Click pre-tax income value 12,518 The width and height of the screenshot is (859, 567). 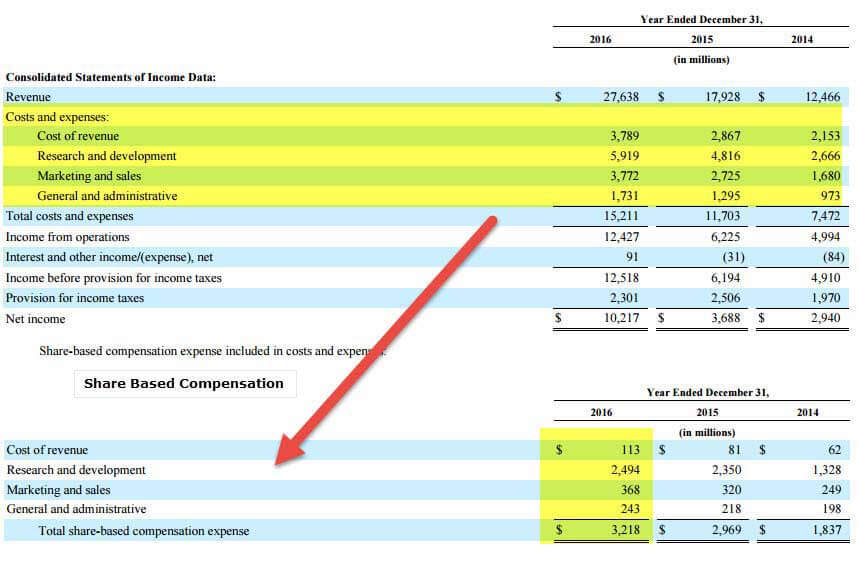[621, 278]
